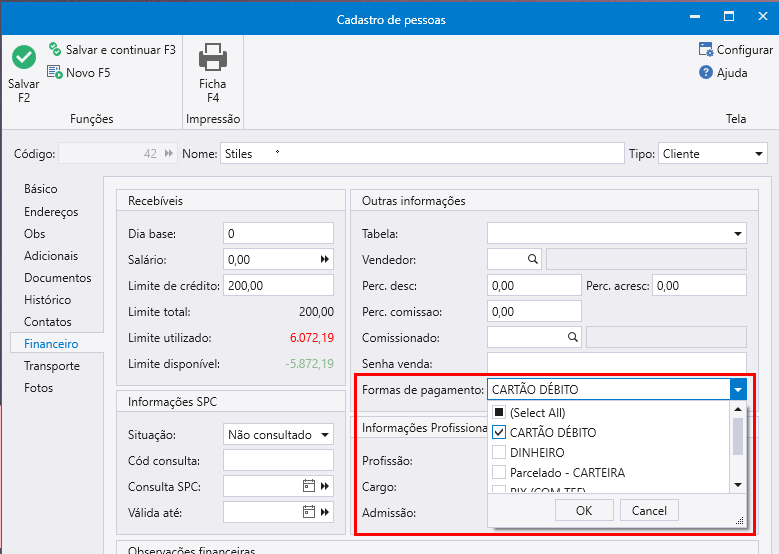The width and height of the screenshot is (779, 554).
Task: Toggle the (Select All) checkbox
Action: point(499,412)
